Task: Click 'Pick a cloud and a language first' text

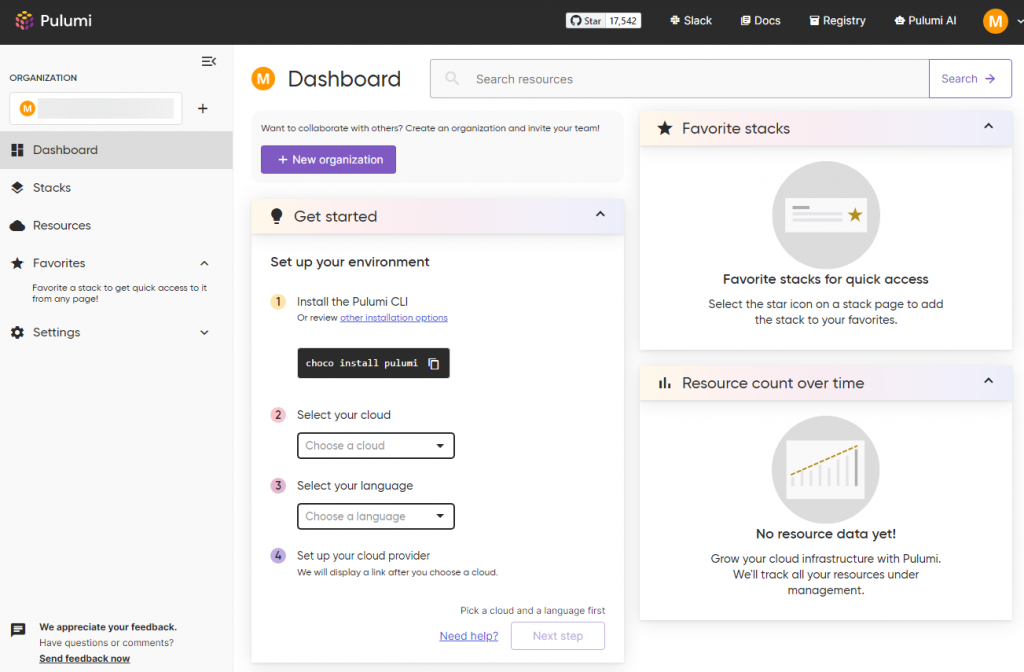Action: click(x=532, y=611)
